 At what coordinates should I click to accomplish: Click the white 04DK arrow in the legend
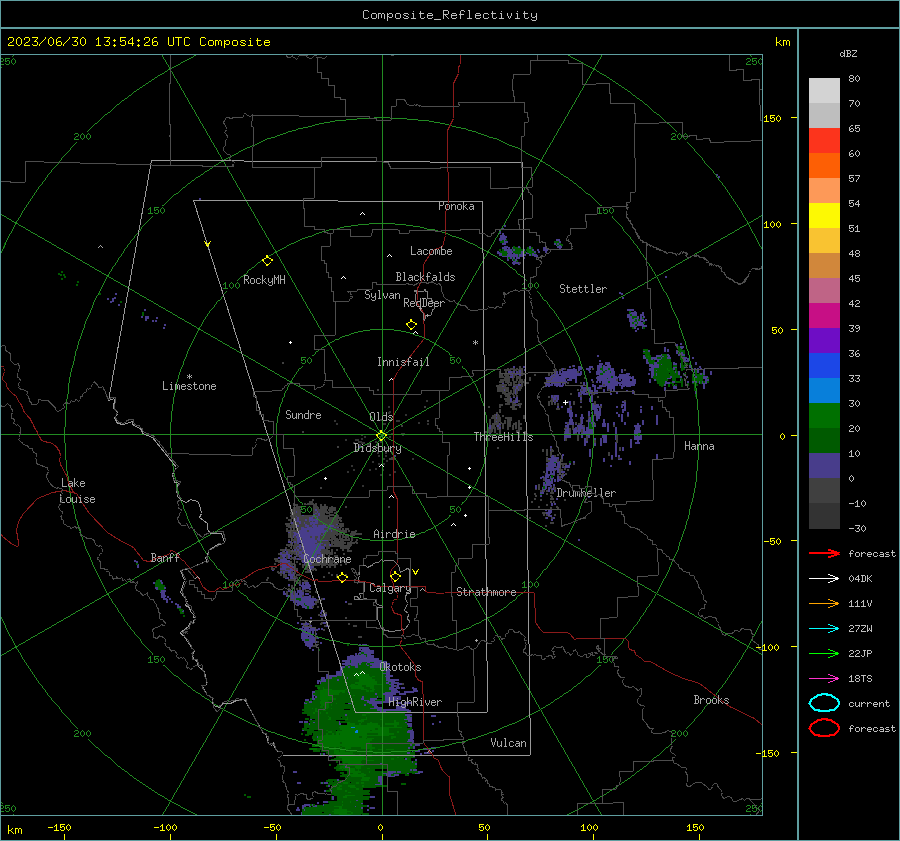(x=824, y=579)
